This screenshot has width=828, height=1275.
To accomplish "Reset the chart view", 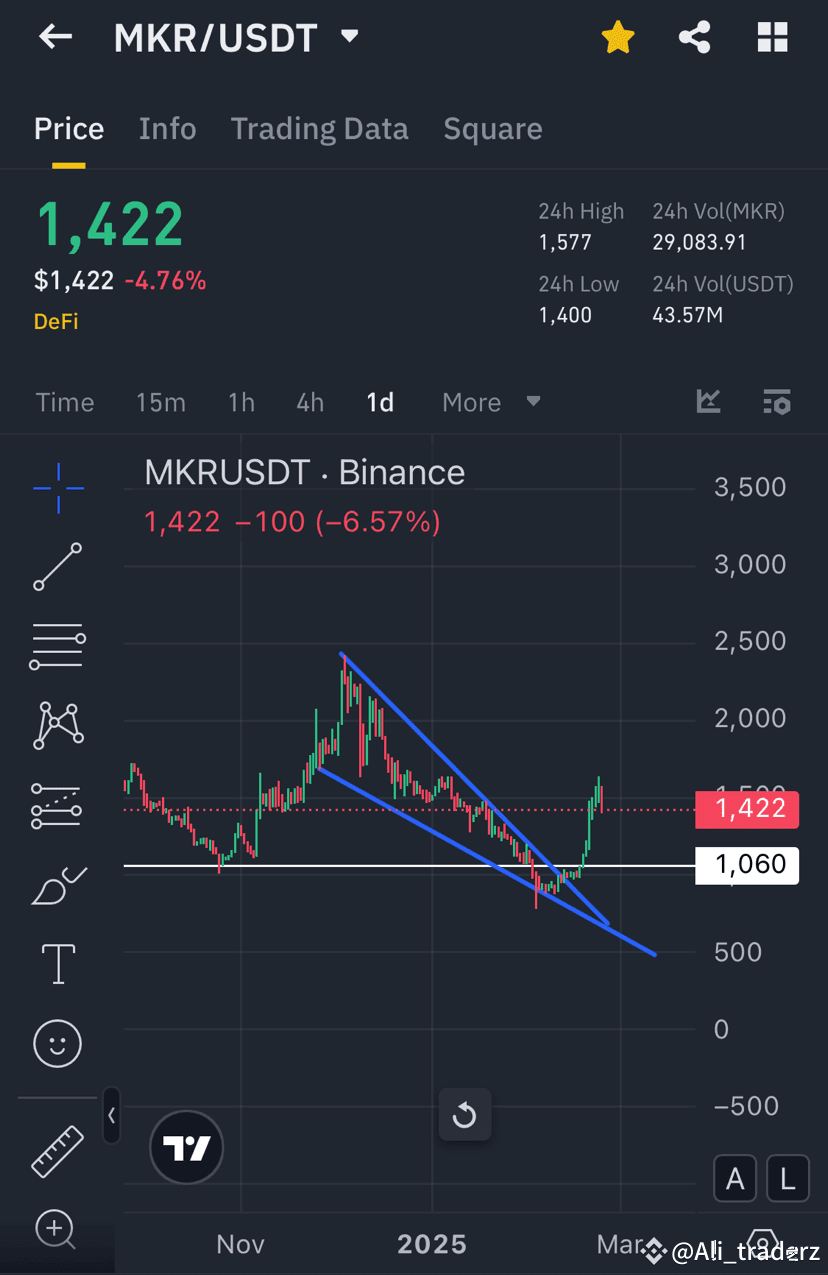I will tap(465, 1115).
